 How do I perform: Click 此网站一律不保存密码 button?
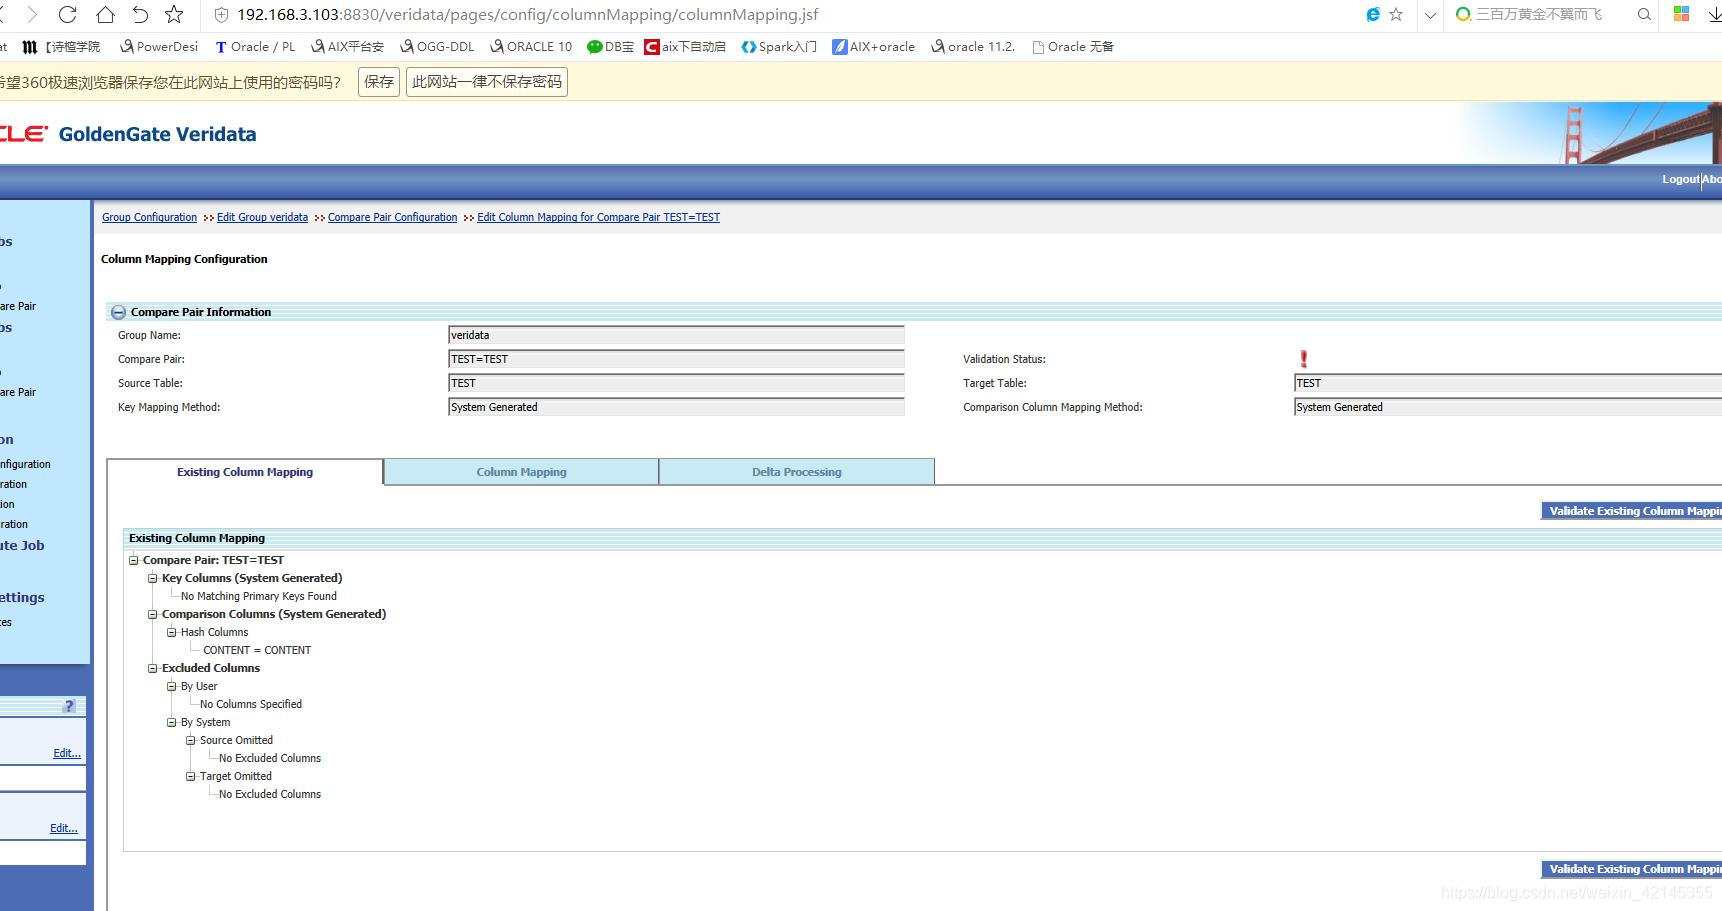487,82
